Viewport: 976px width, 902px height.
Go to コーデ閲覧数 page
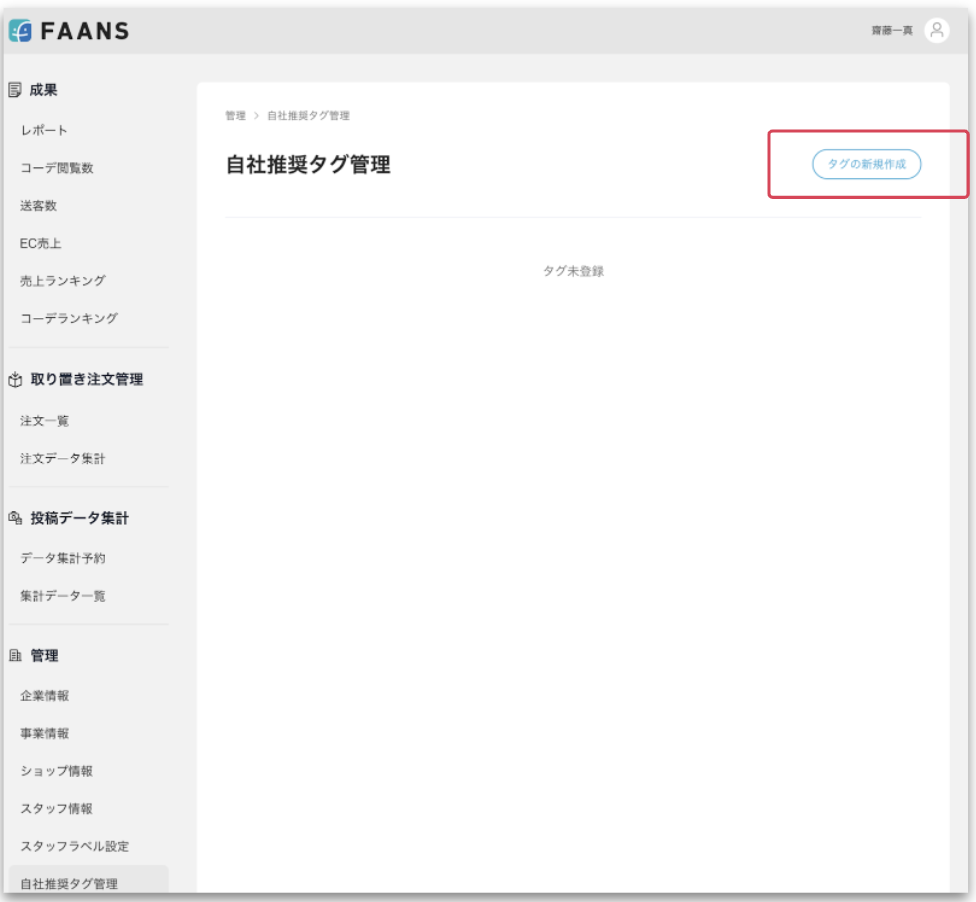click(x=57, y=168)
